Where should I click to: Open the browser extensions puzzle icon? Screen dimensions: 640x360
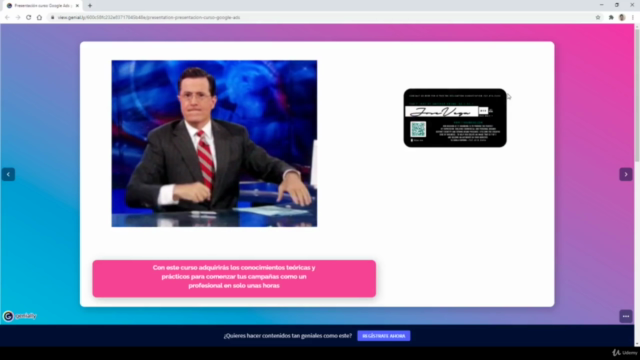point(611,18)
